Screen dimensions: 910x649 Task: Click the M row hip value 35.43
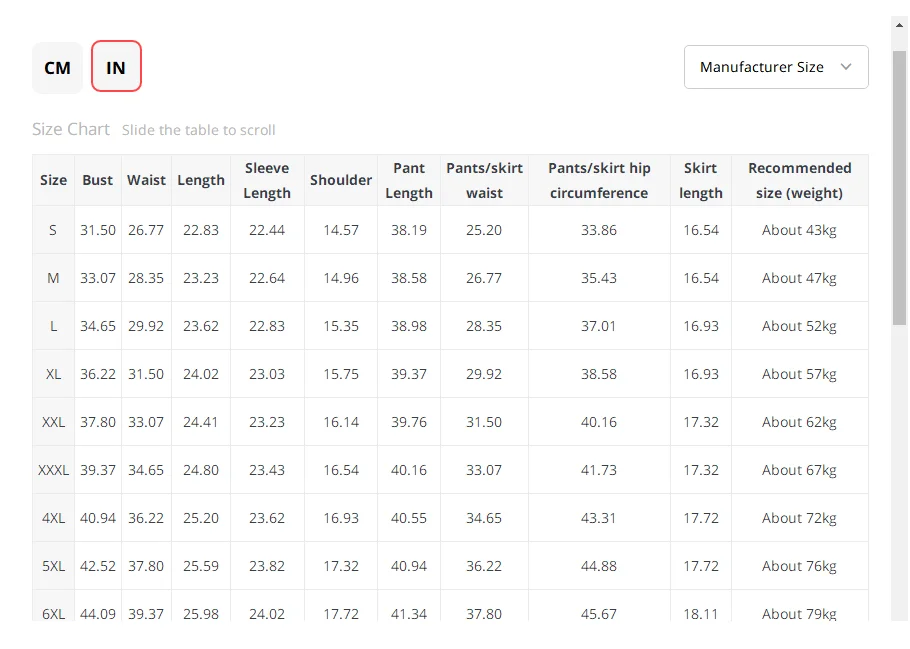599,279
